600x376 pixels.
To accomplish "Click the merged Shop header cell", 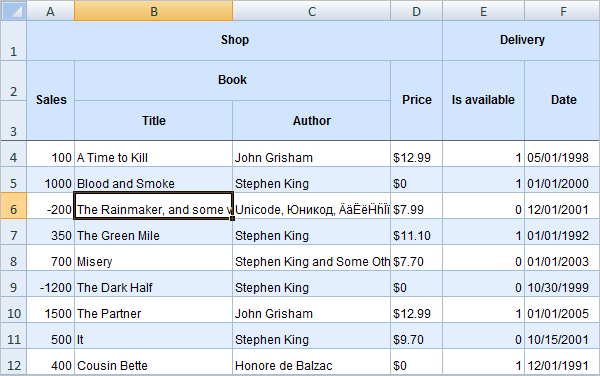I will pos(235,40).
